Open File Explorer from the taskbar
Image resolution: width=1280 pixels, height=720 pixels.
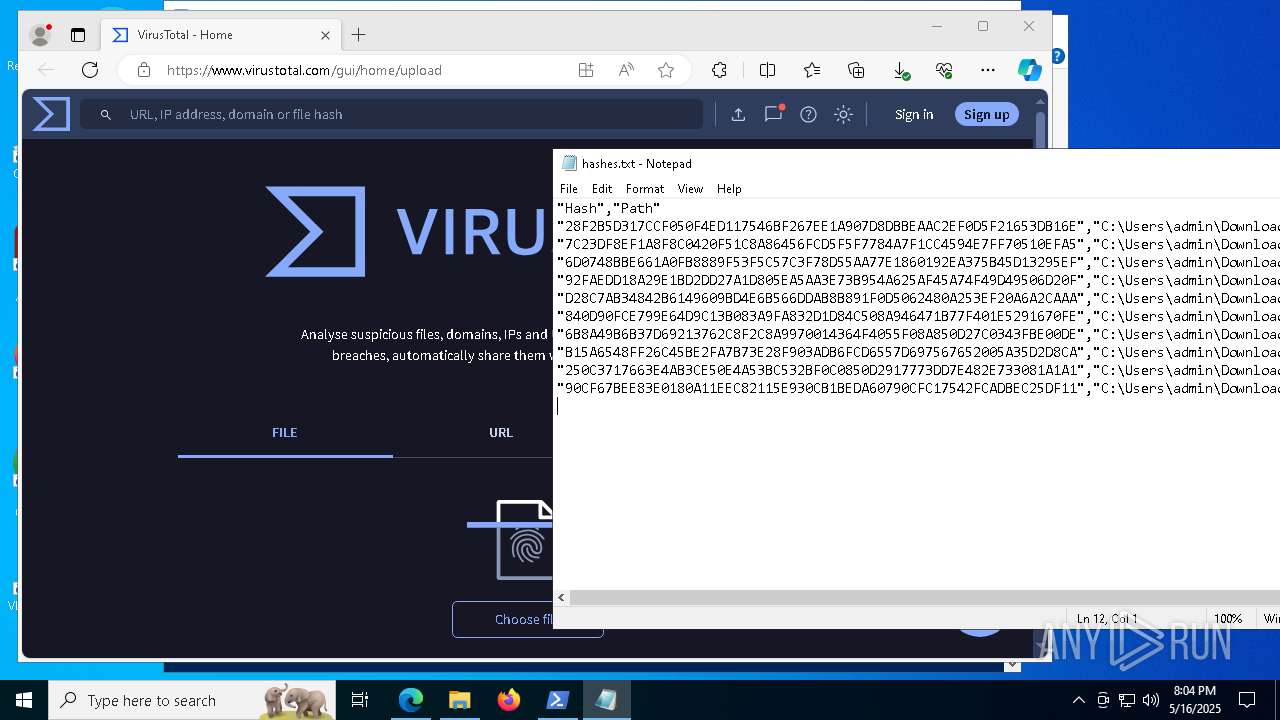pyautogui.click(x=459, y=700)
